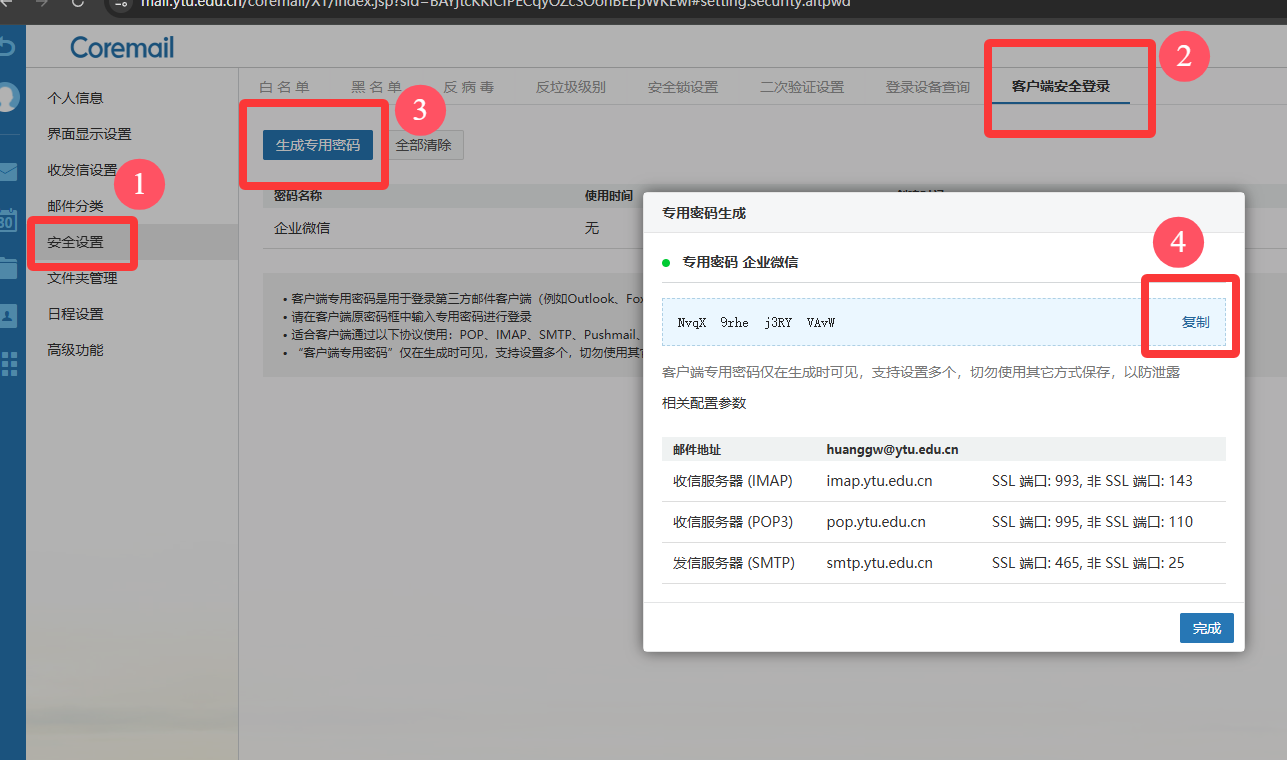The width and height of the screenshot is (1287, 760).
Task: Reload the page with the browser refresh icon
Action: [x=77, y=3]
